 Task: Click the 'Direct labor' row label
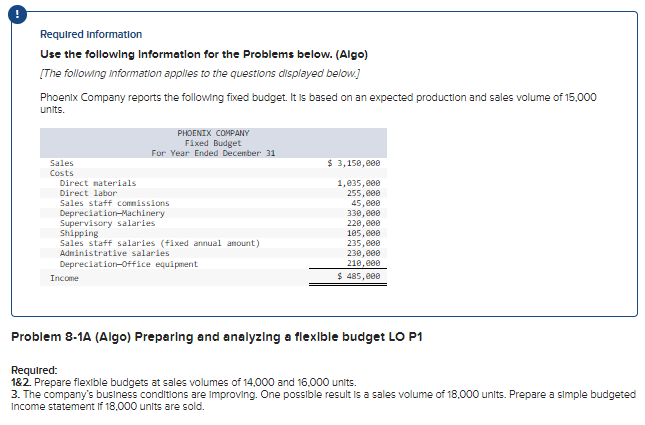88,193
